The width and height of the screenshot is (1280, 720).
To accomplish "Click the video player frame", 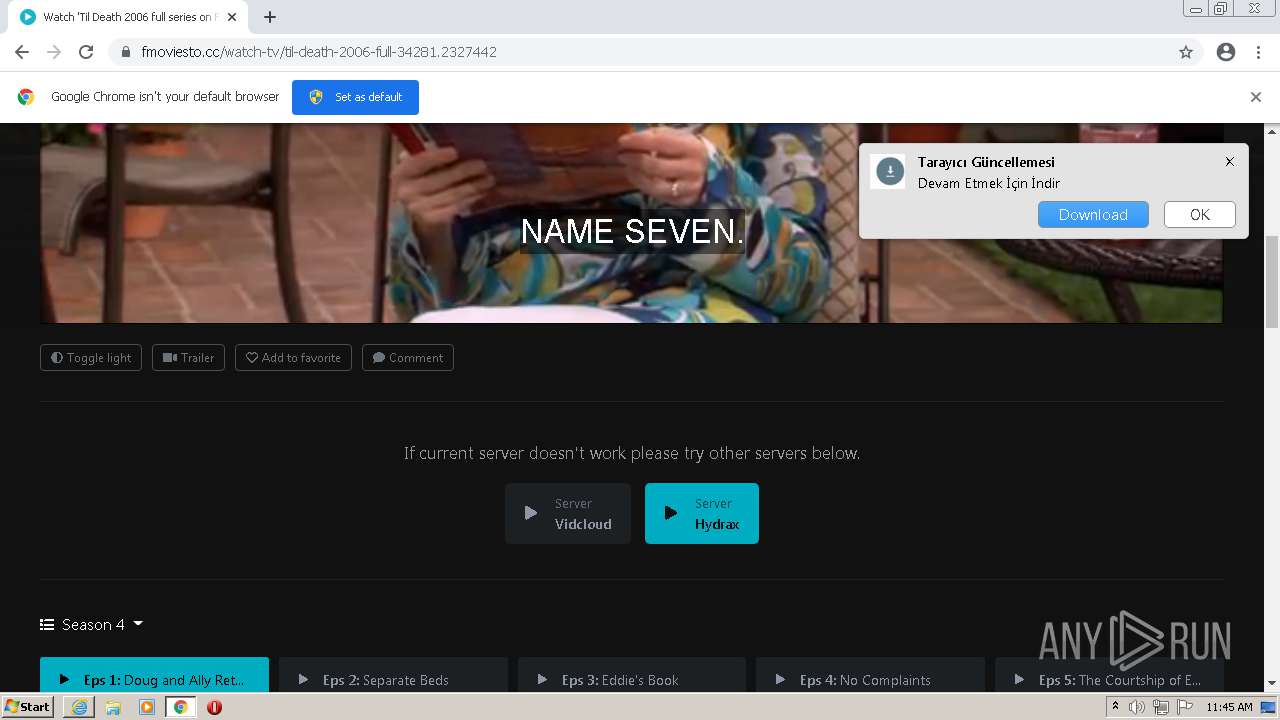I will [631, 223].
